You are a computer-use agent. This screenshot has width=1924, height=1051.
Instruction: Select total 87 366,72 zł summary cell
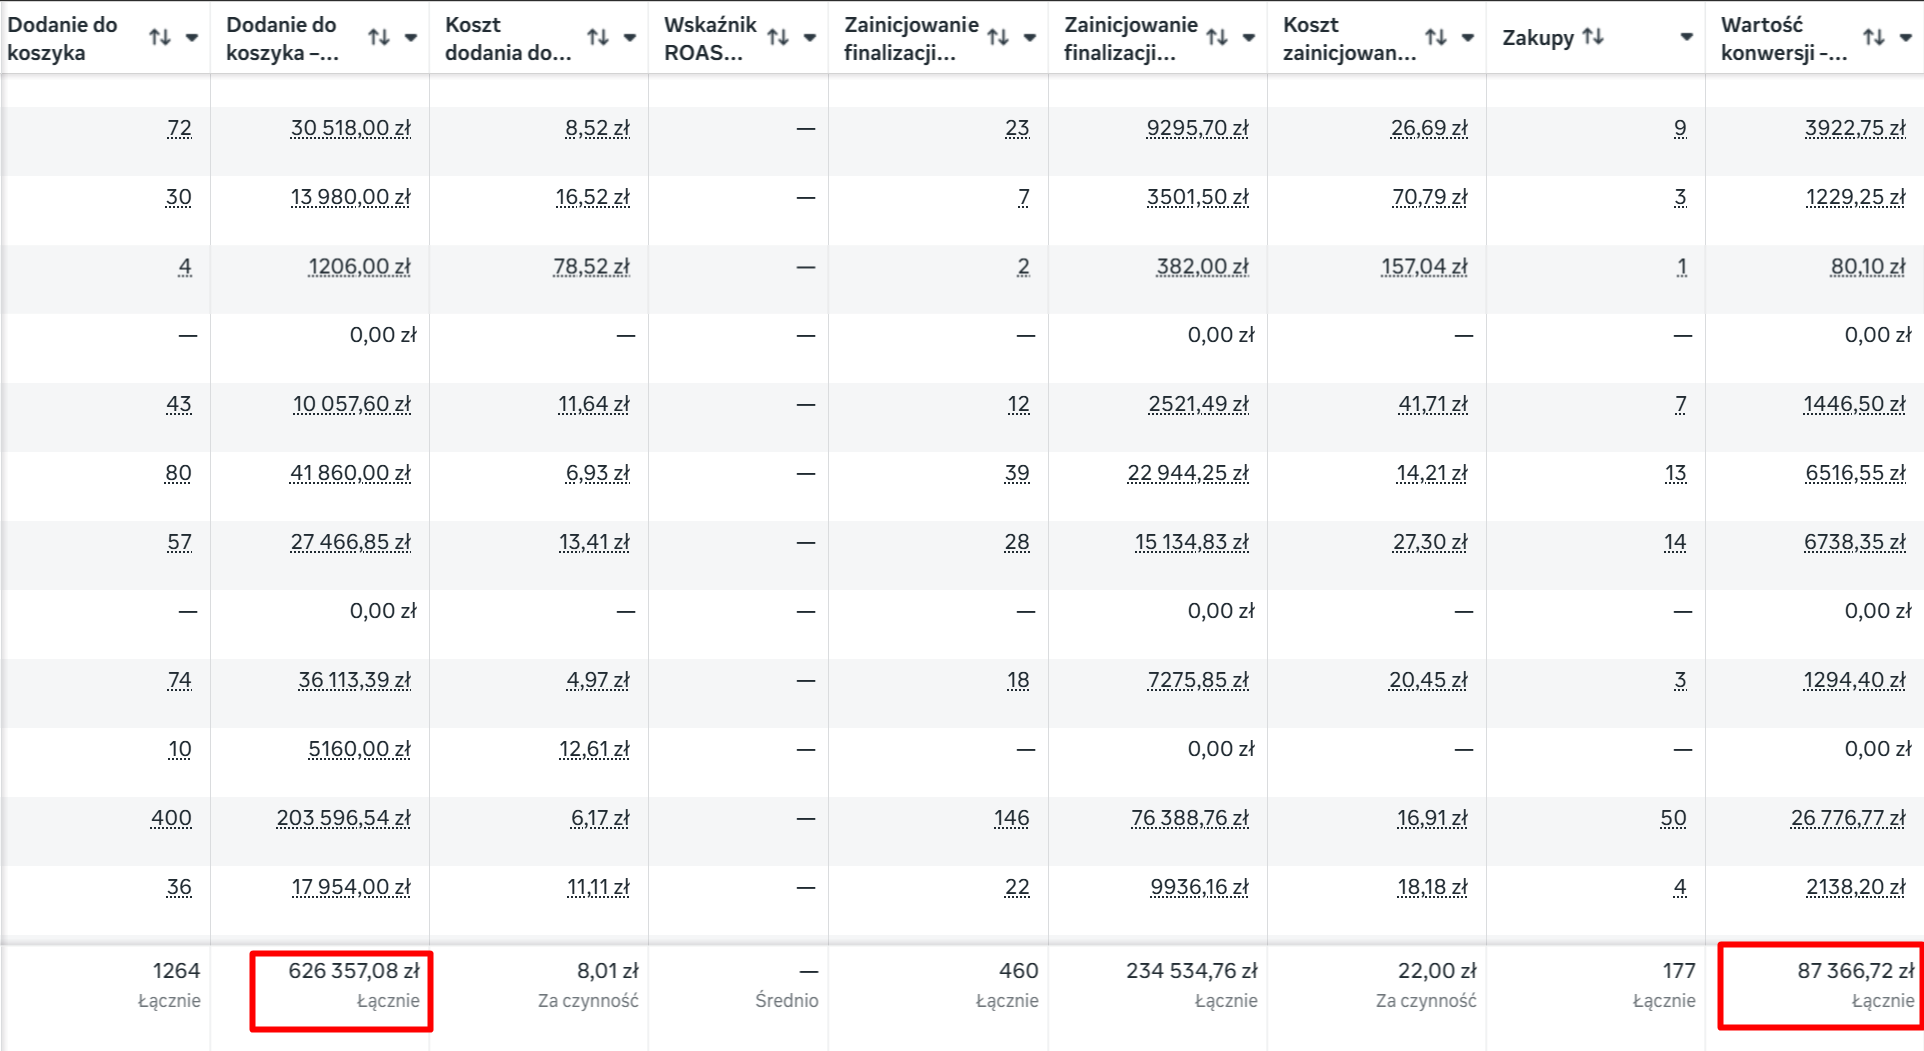click(1821, 985)
